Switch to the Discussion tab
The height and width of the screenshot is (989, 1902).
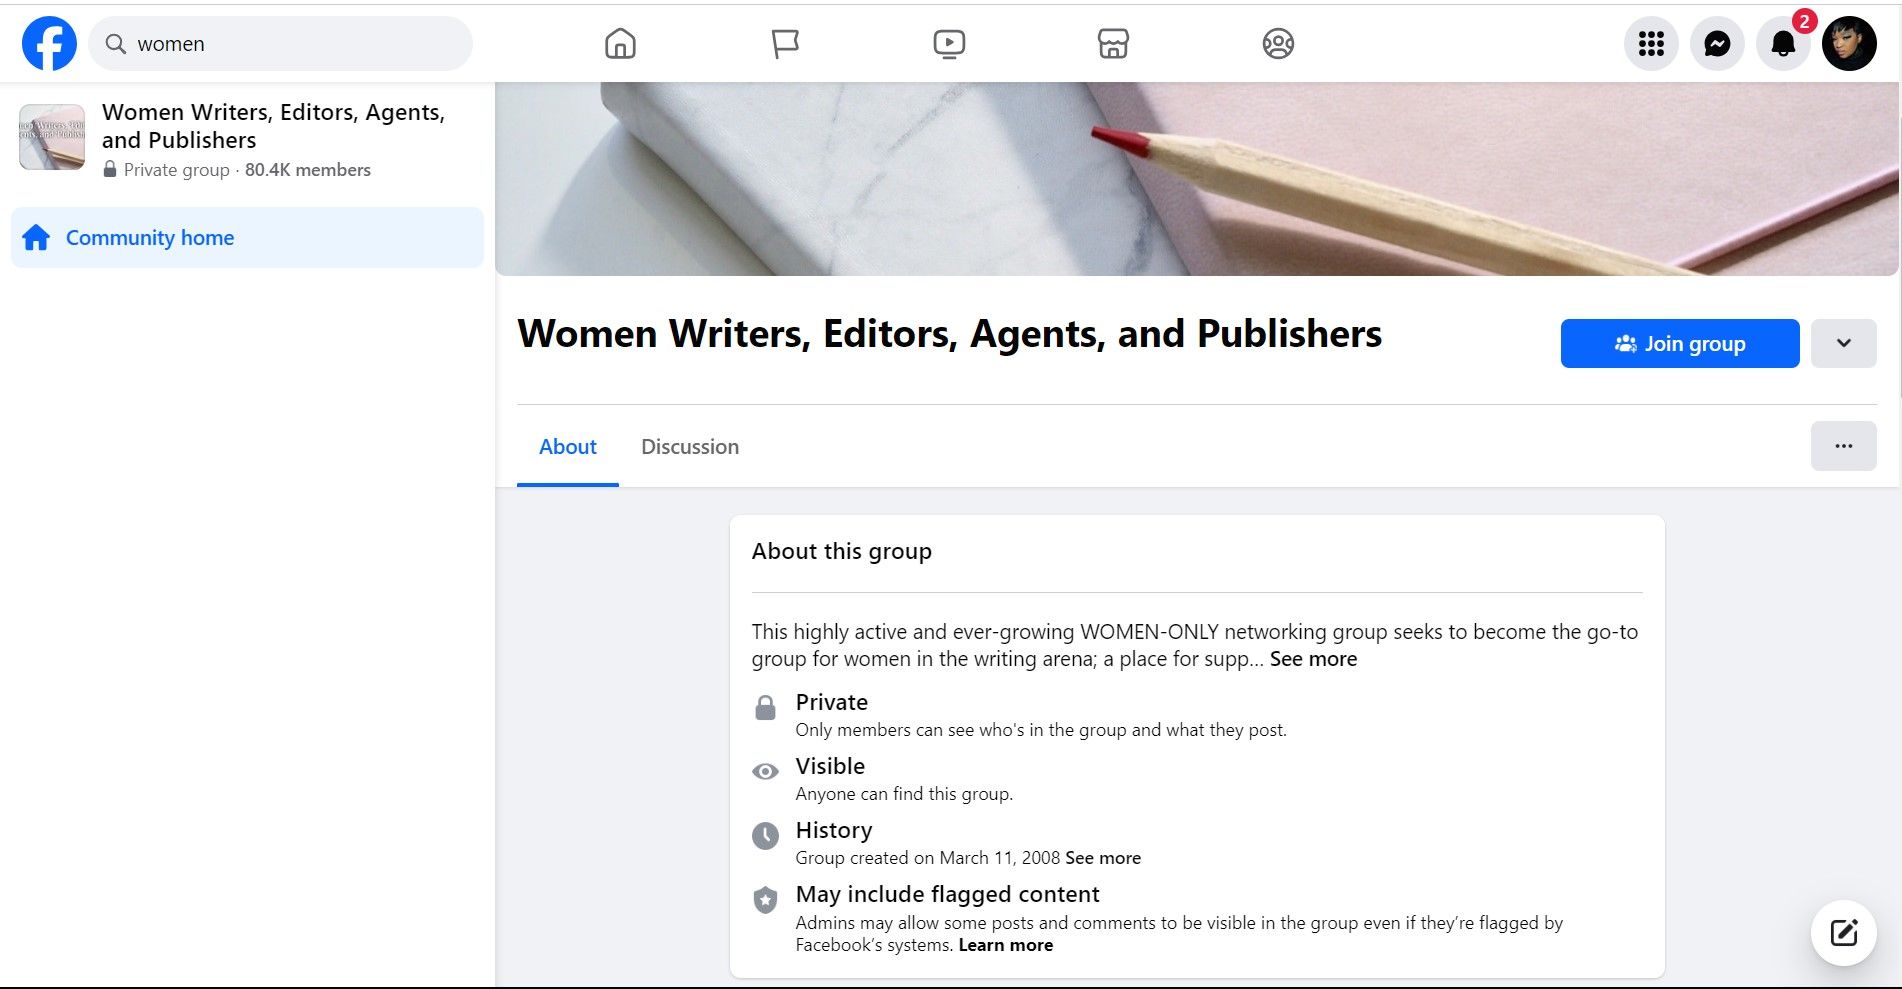pos(689,446)
